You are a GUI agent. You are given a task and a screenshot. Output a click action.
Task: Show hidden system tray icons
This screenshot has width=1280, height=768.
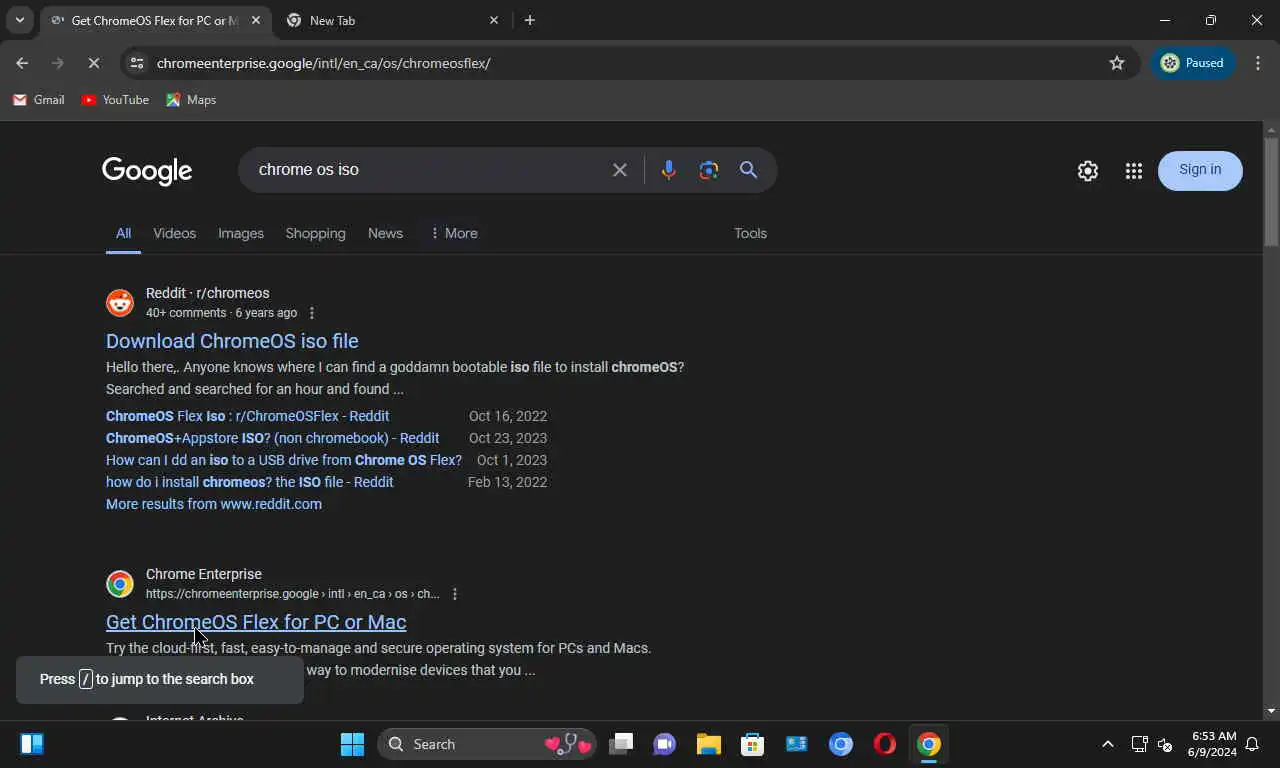coord(1107,744)
